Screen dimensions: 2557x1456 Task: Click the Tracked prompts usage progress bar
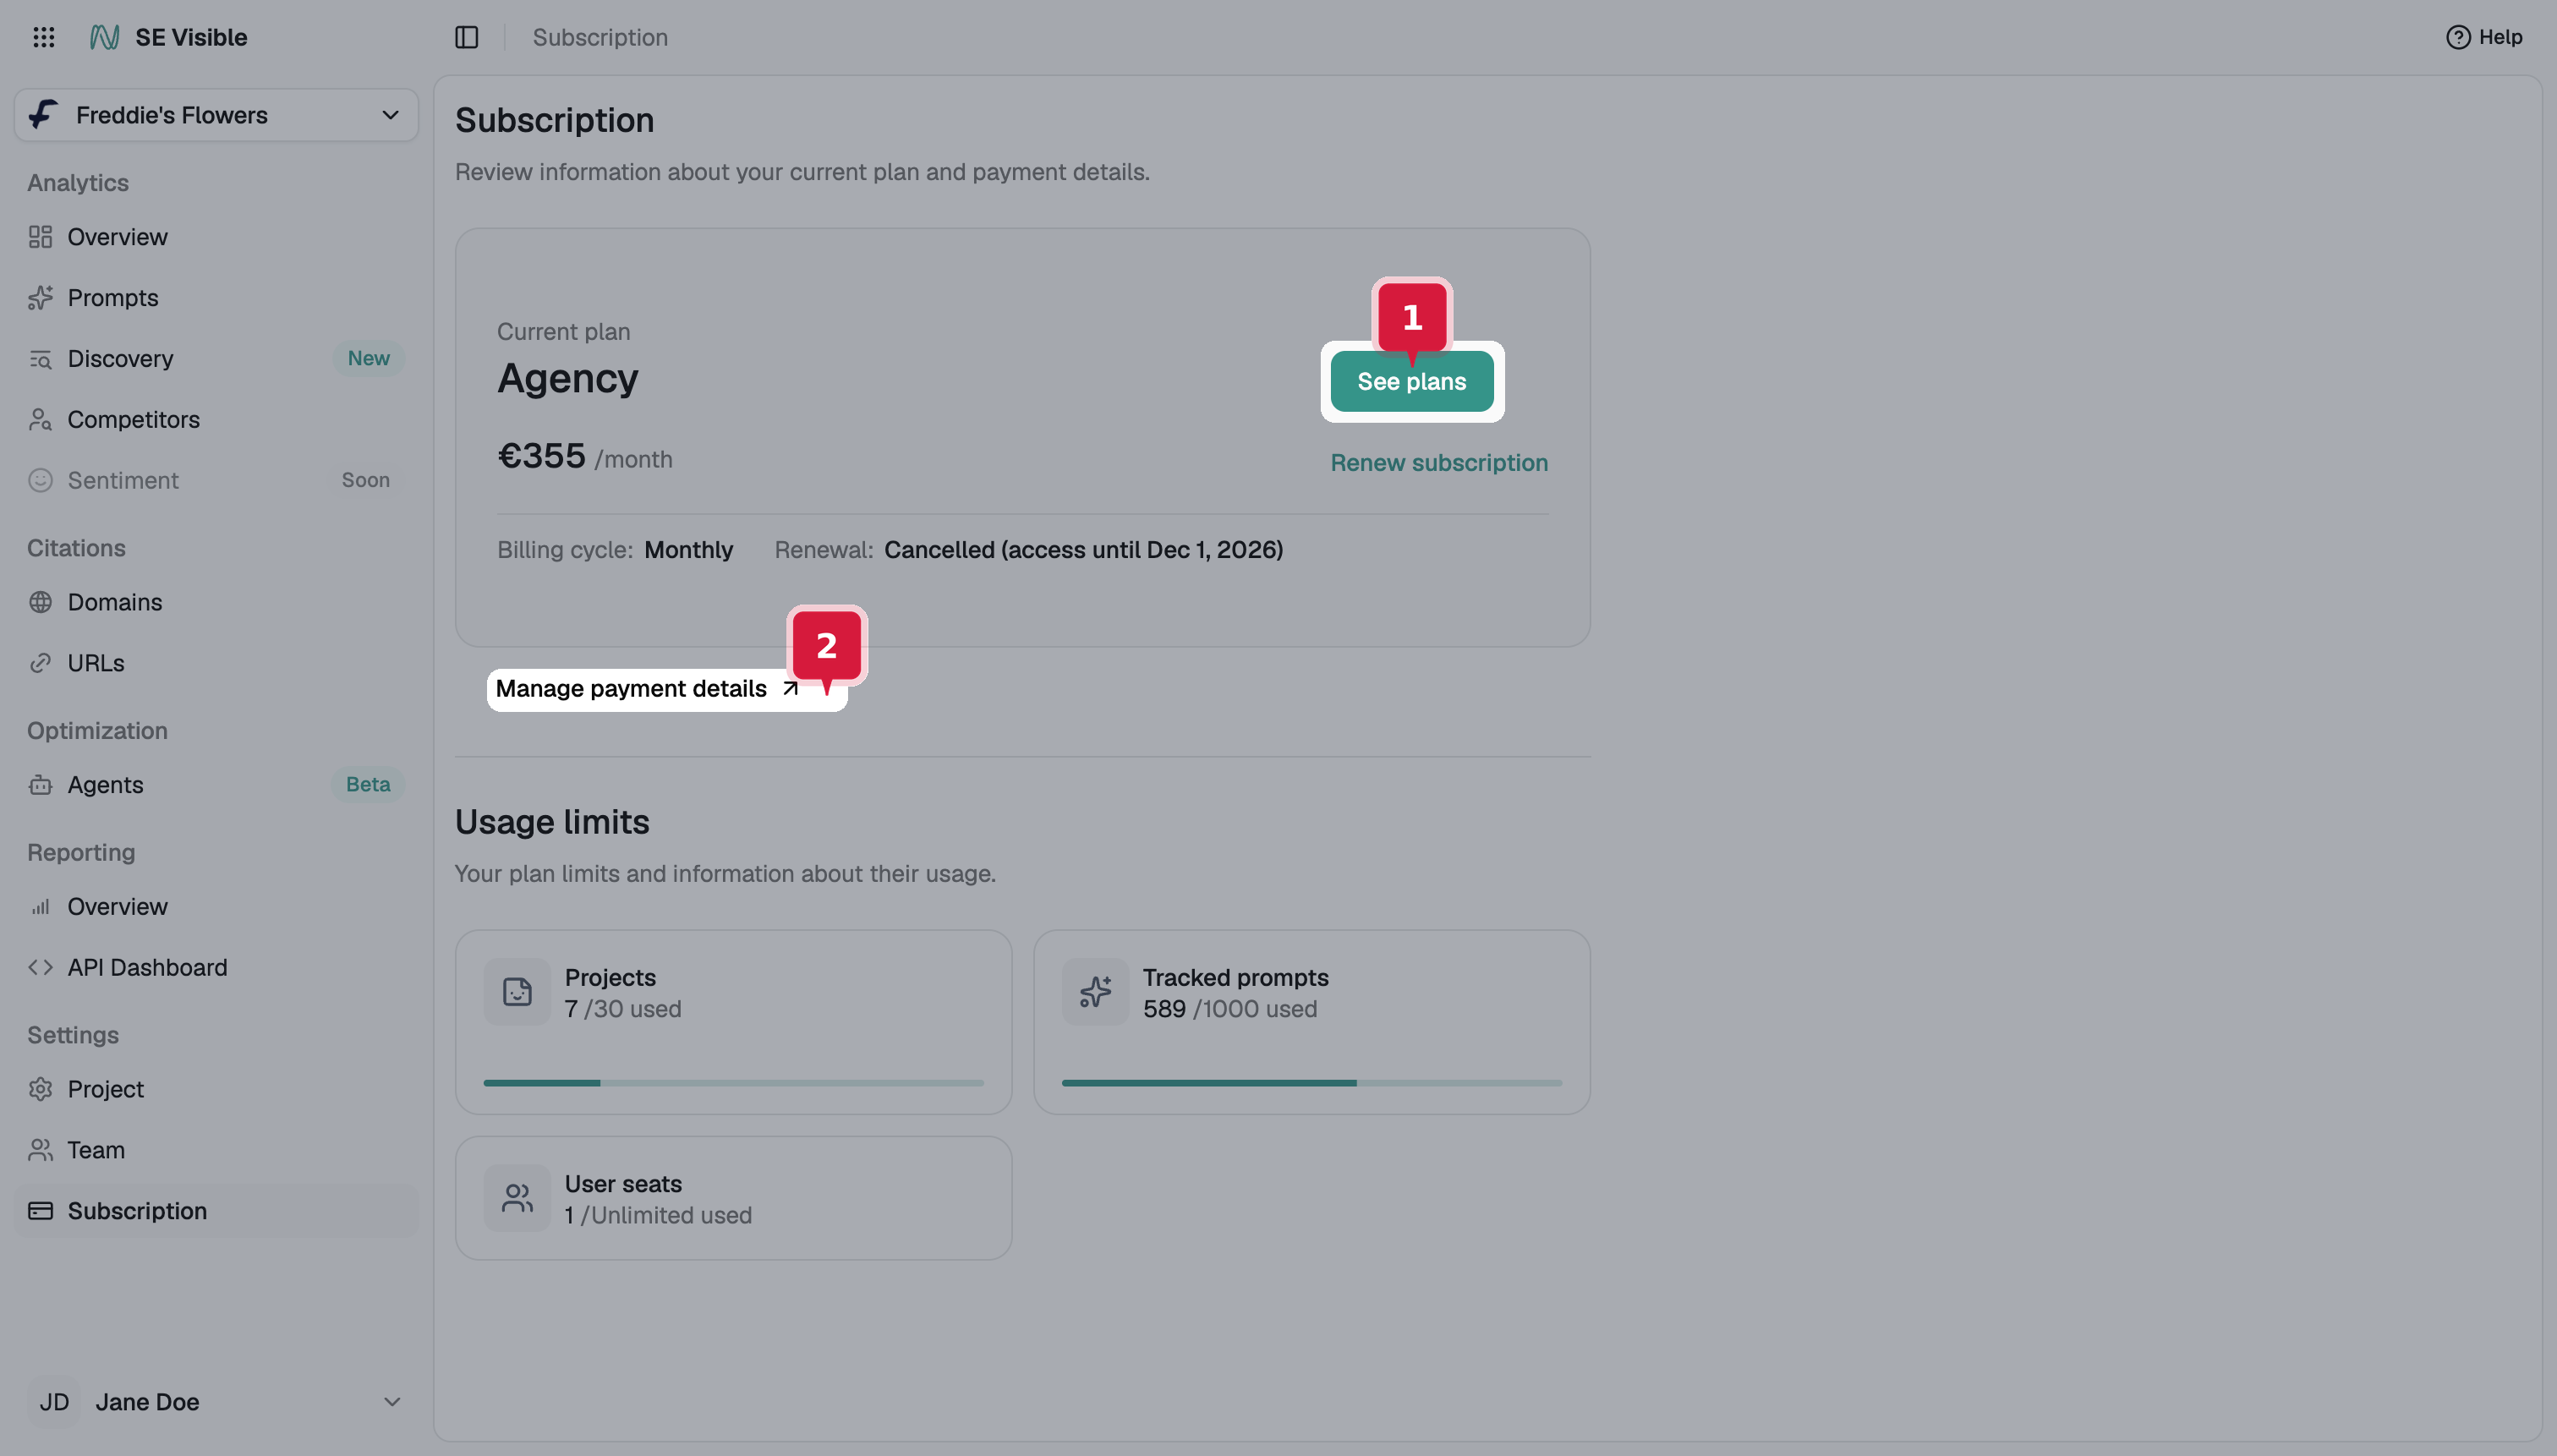click(x=1311, y=1083)
